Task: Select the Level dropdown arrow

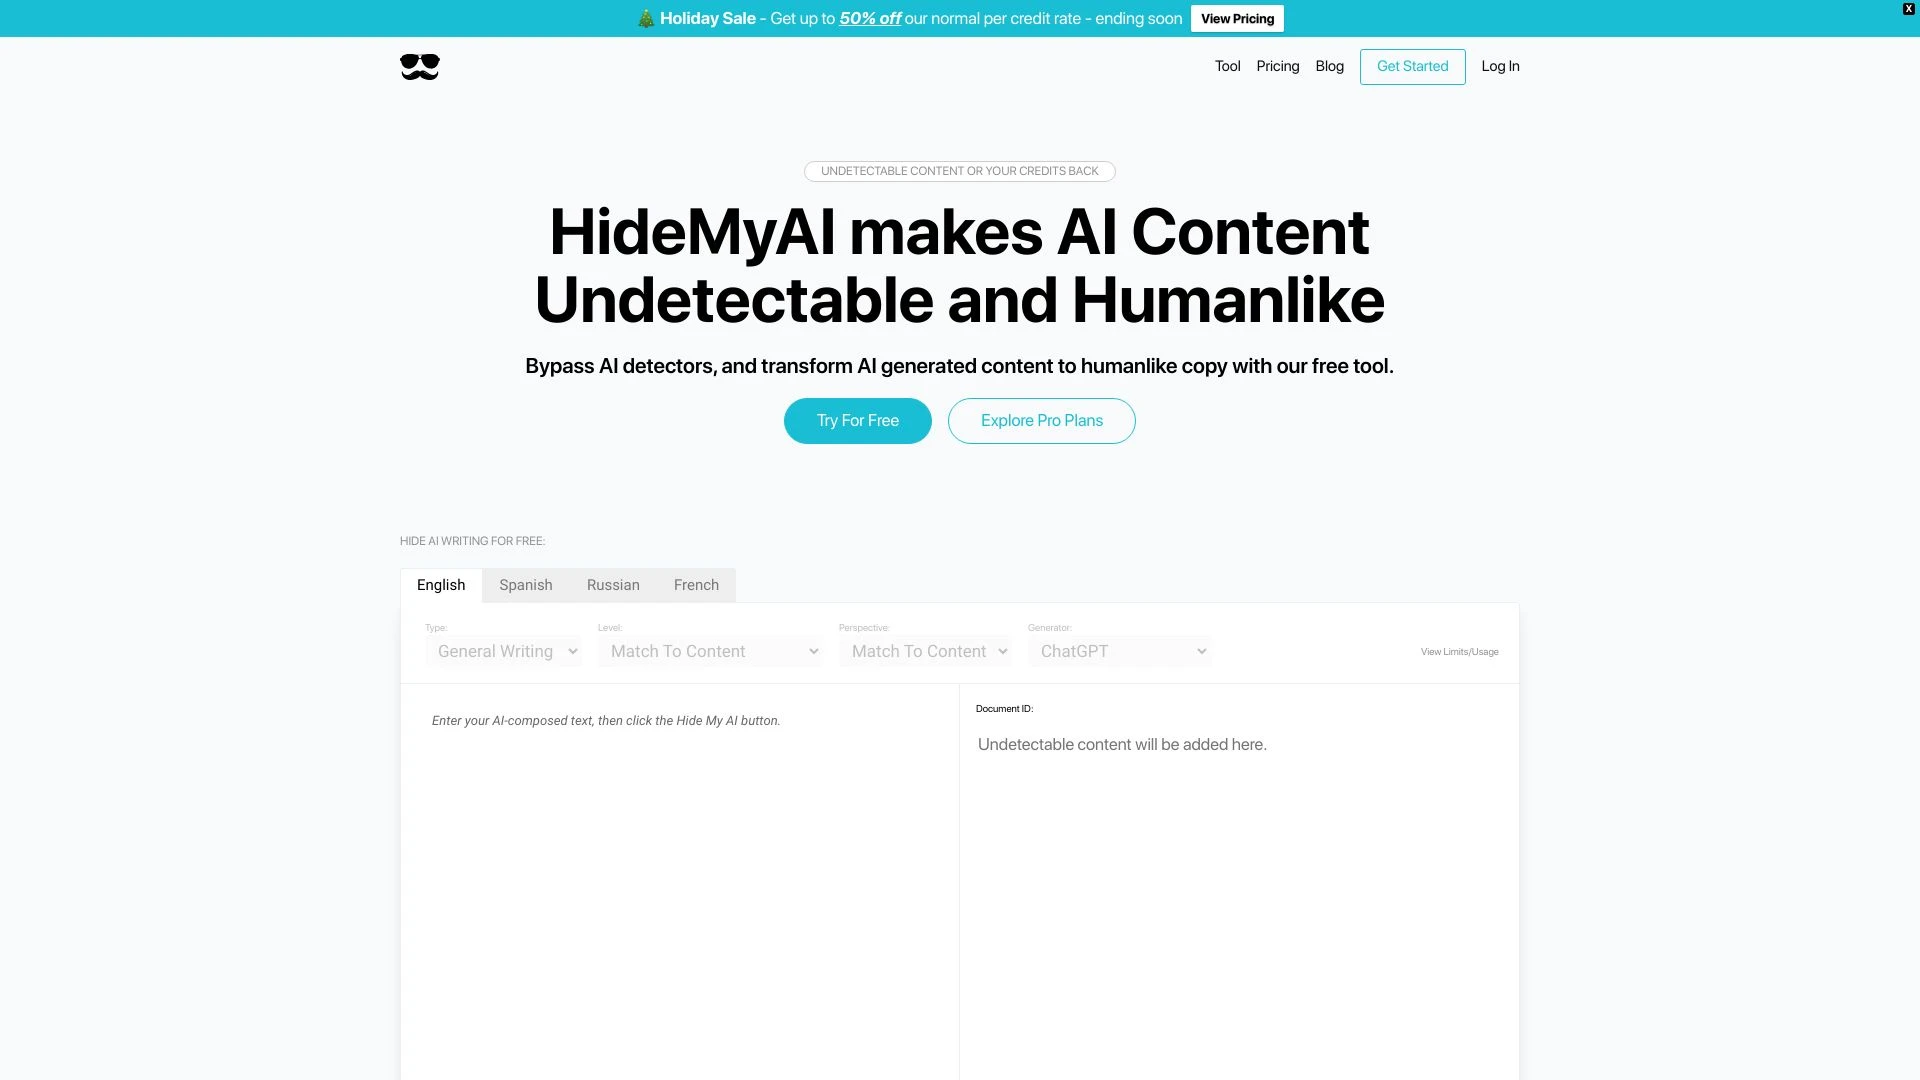Action: [x=814, y=651]
